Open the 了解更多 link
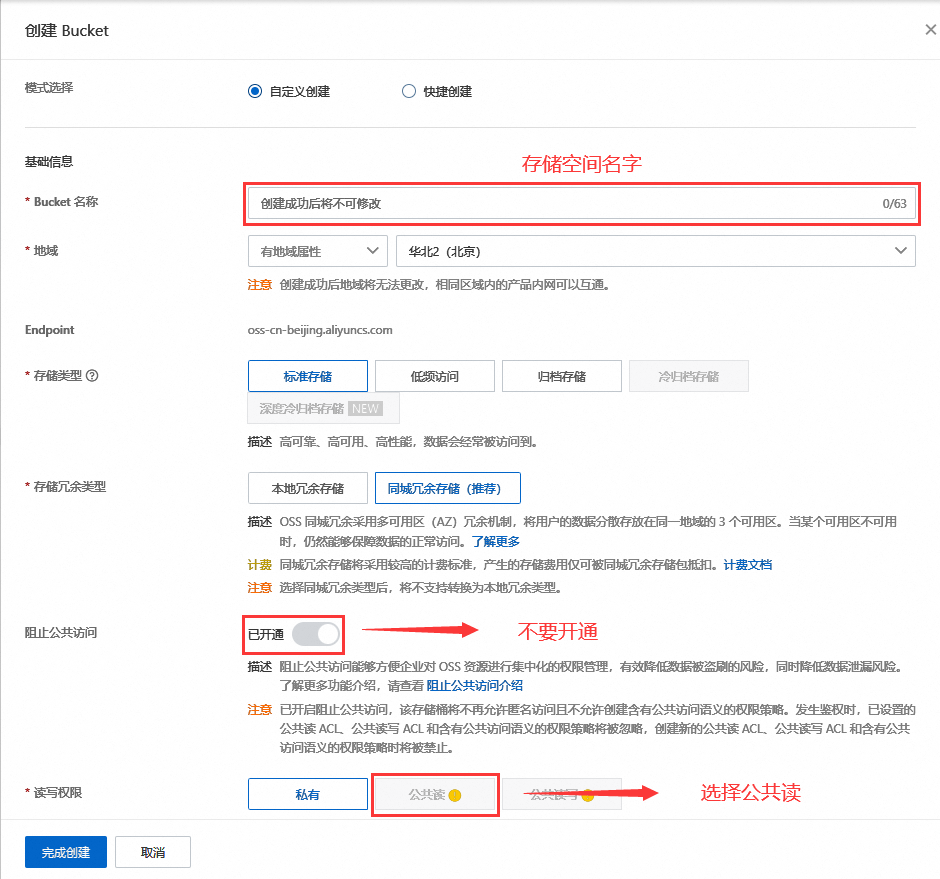Viewport: 940px width, 879px height. click(x=495, y=542)
